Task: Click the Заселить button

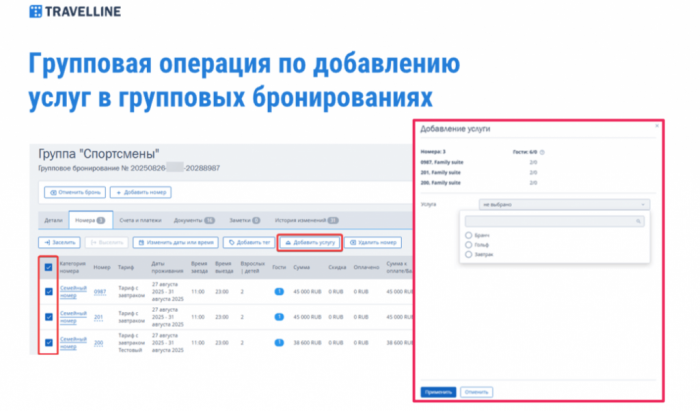Action: pos(59,243)
